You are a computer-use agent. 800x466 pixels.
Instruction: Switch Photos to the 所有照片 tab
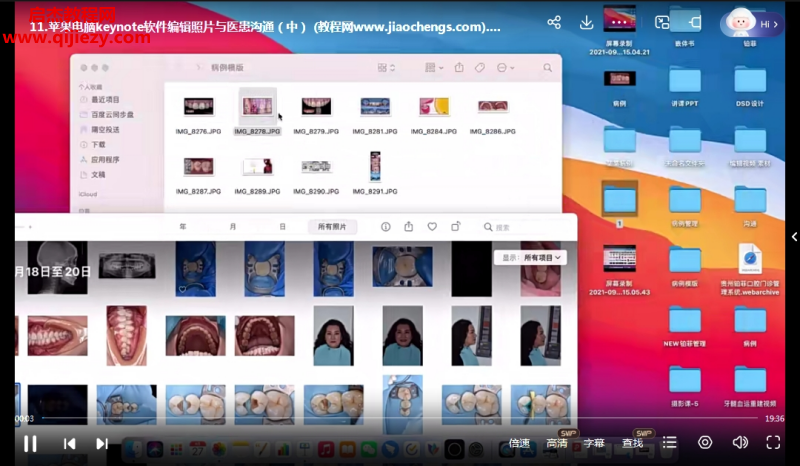(x=332, y=227)
